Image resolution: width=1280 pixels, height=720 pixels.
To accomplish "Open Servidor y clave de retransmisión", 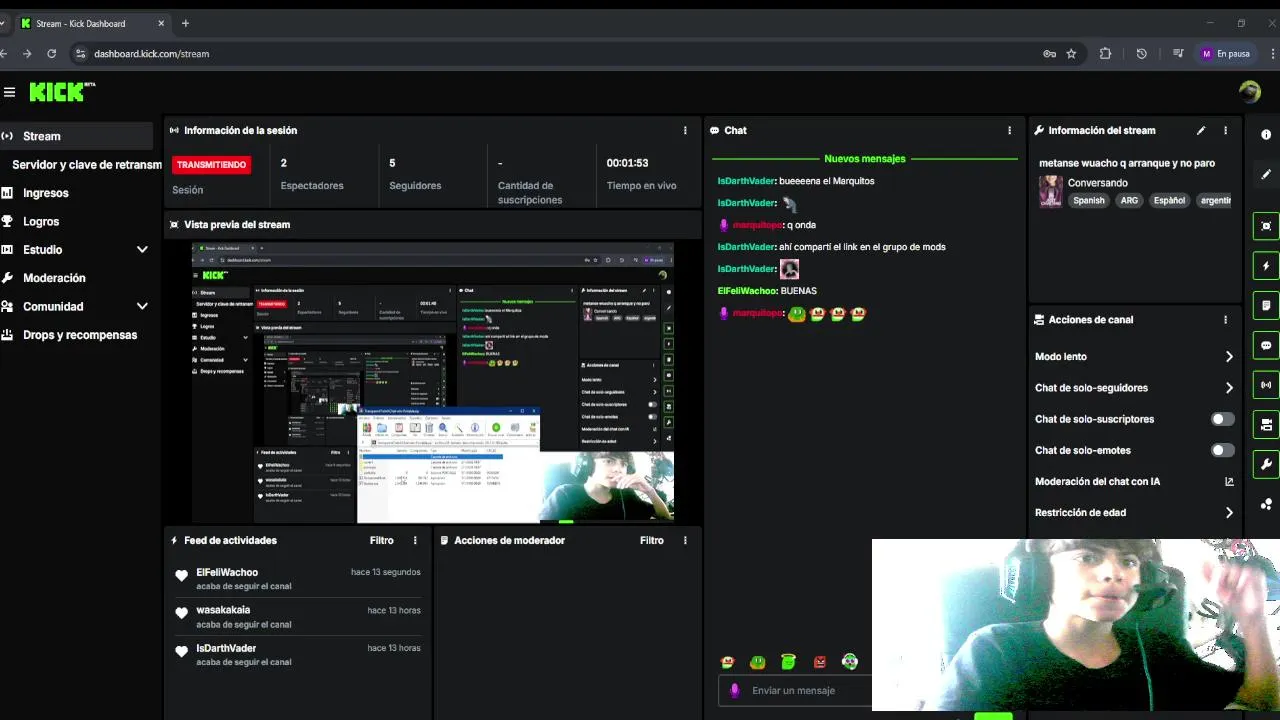I will point(86,165).
